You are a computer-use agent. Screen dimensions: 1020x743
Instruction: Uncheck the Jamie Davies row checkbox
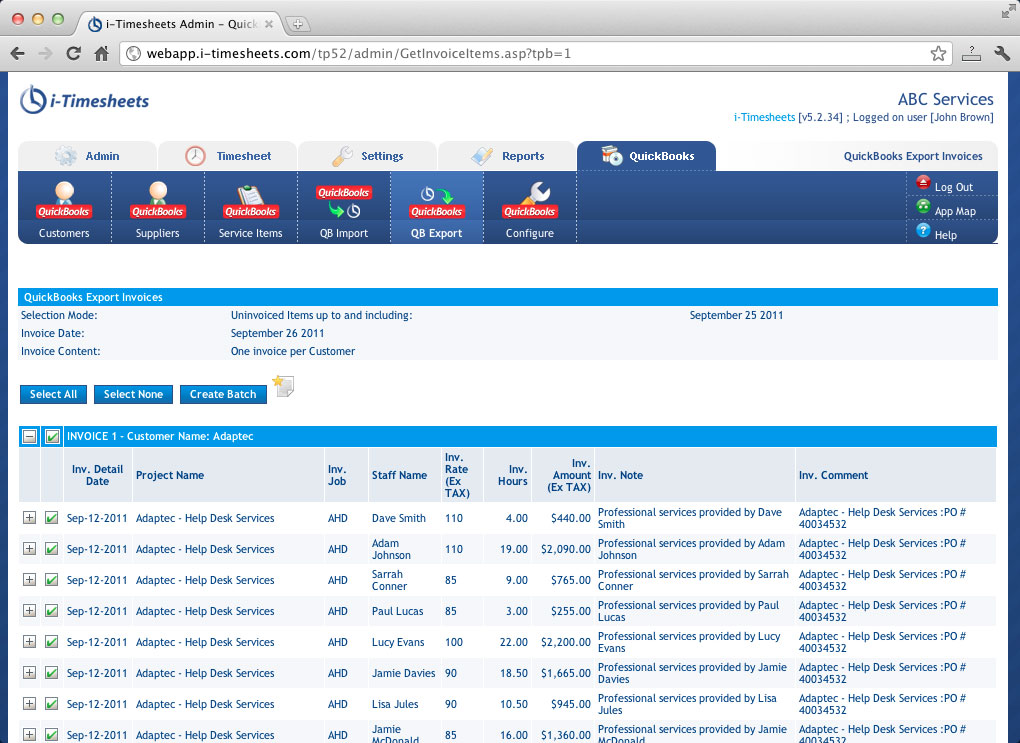51,673
